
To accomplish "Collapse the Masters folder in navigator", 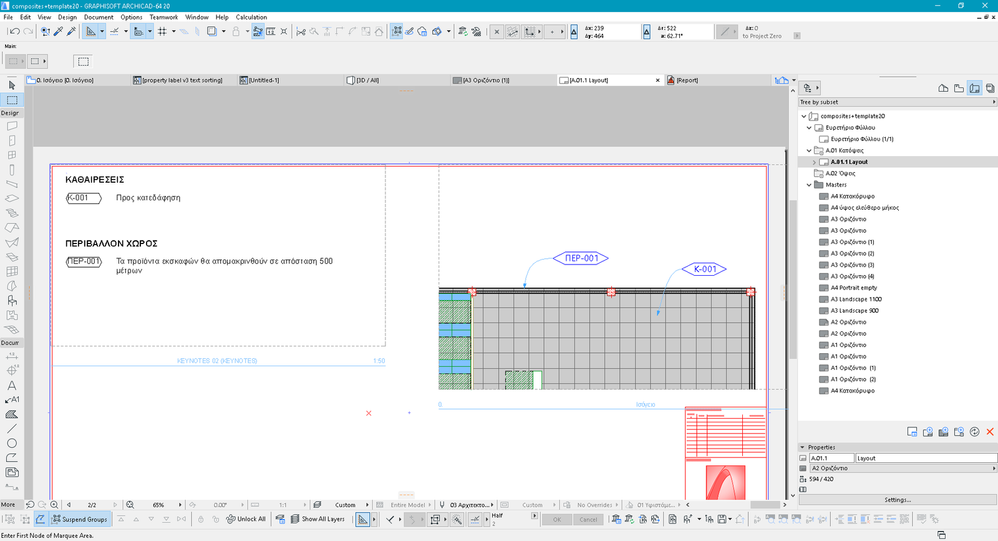I will 809,185.
